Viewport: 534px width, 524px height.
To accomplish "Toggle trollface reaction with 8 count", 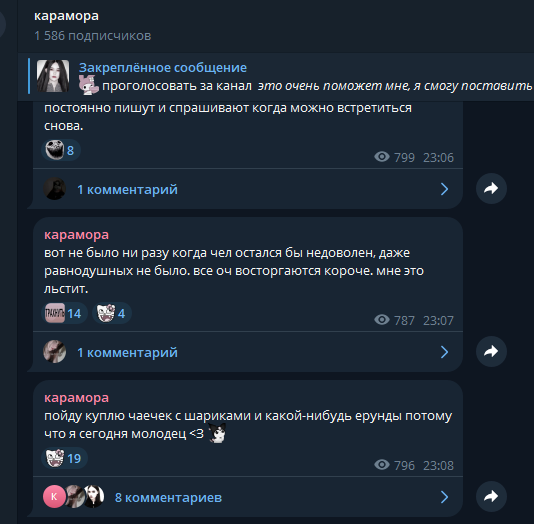I will click(61, 150).
